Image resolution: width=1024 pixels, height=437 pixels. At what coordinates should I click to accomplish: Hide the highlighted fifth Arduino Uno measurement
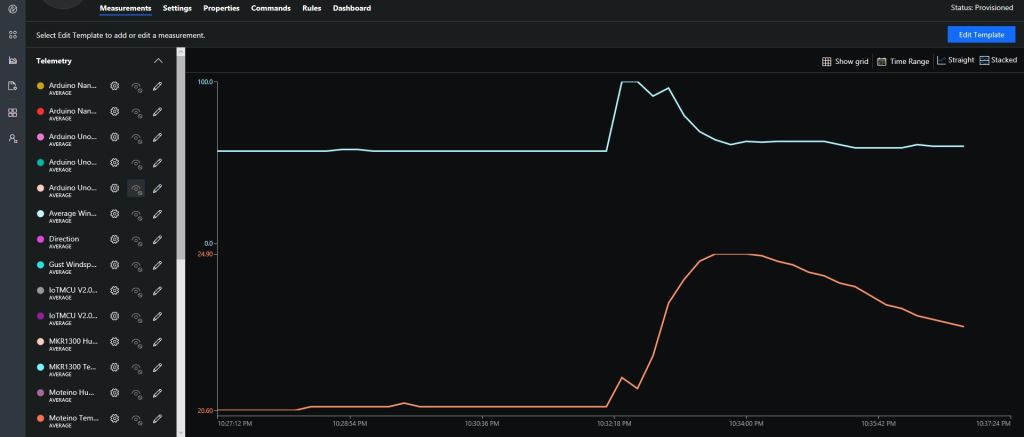[x=136, y=188]
